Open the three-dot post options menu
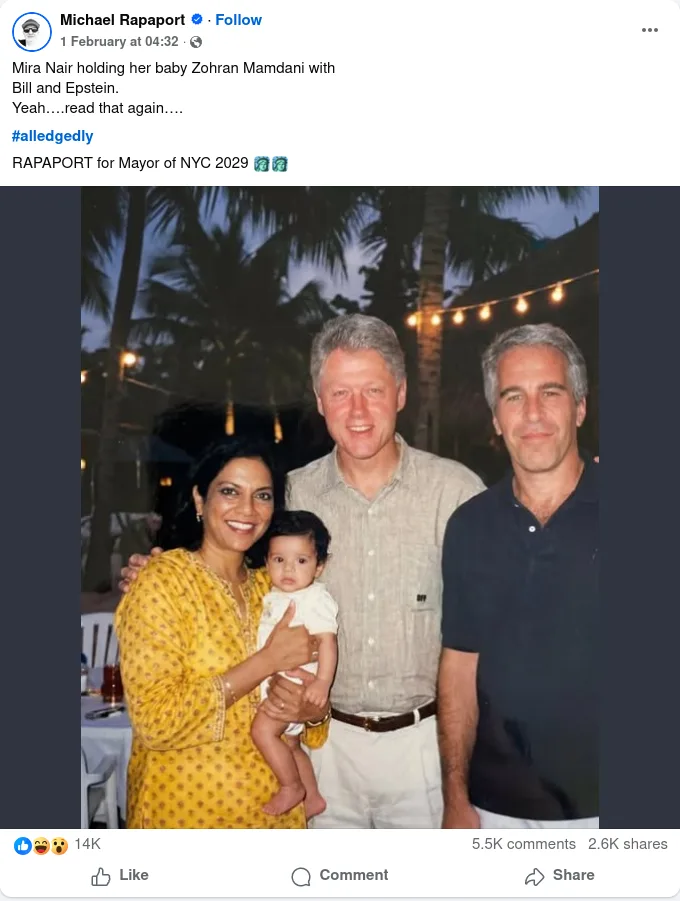The width and height of the screenshot is (680, 901). (650, 30)
